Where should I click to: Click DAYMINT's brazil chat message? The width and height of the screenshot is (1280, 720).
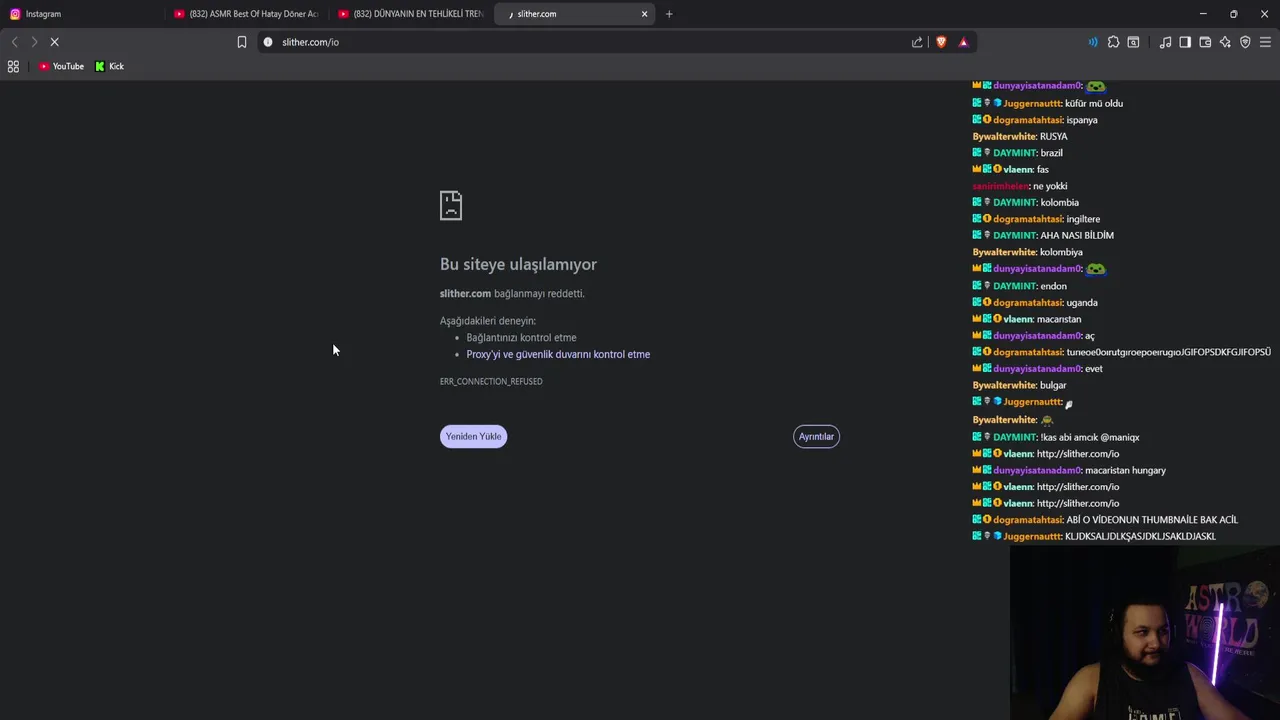click(1017, 153)
